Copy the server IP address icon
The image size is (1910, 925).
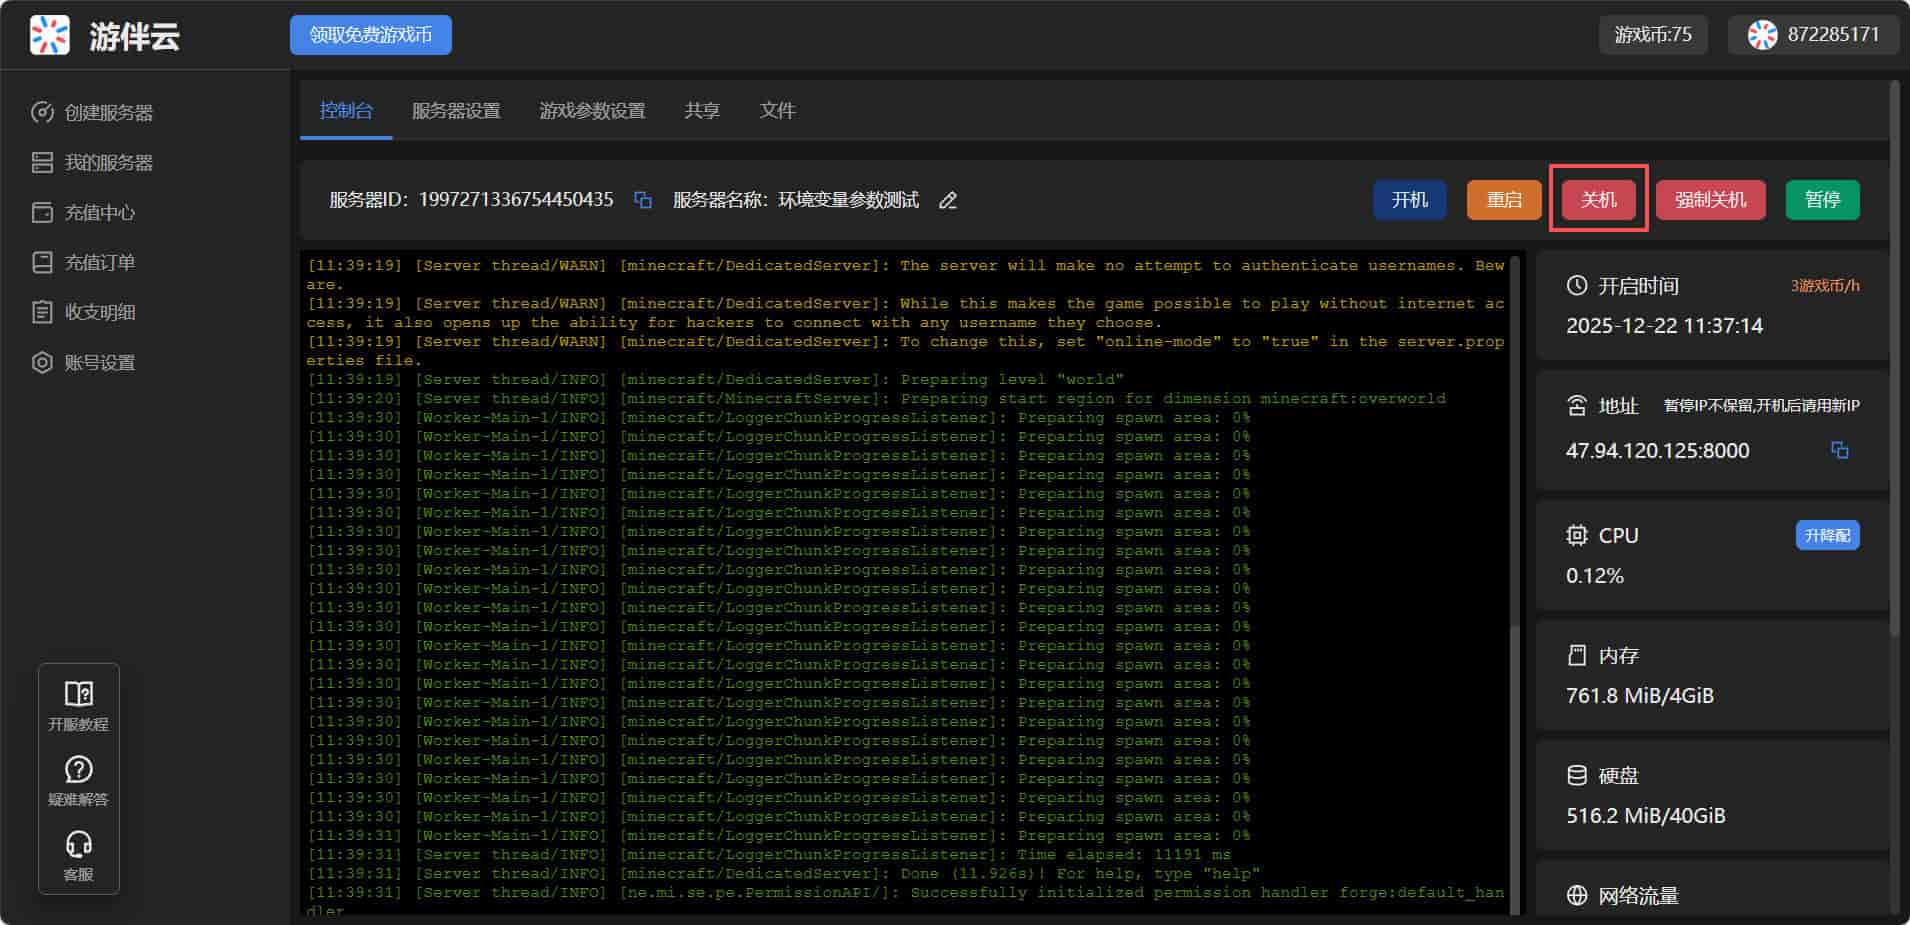click(1839, 450)
